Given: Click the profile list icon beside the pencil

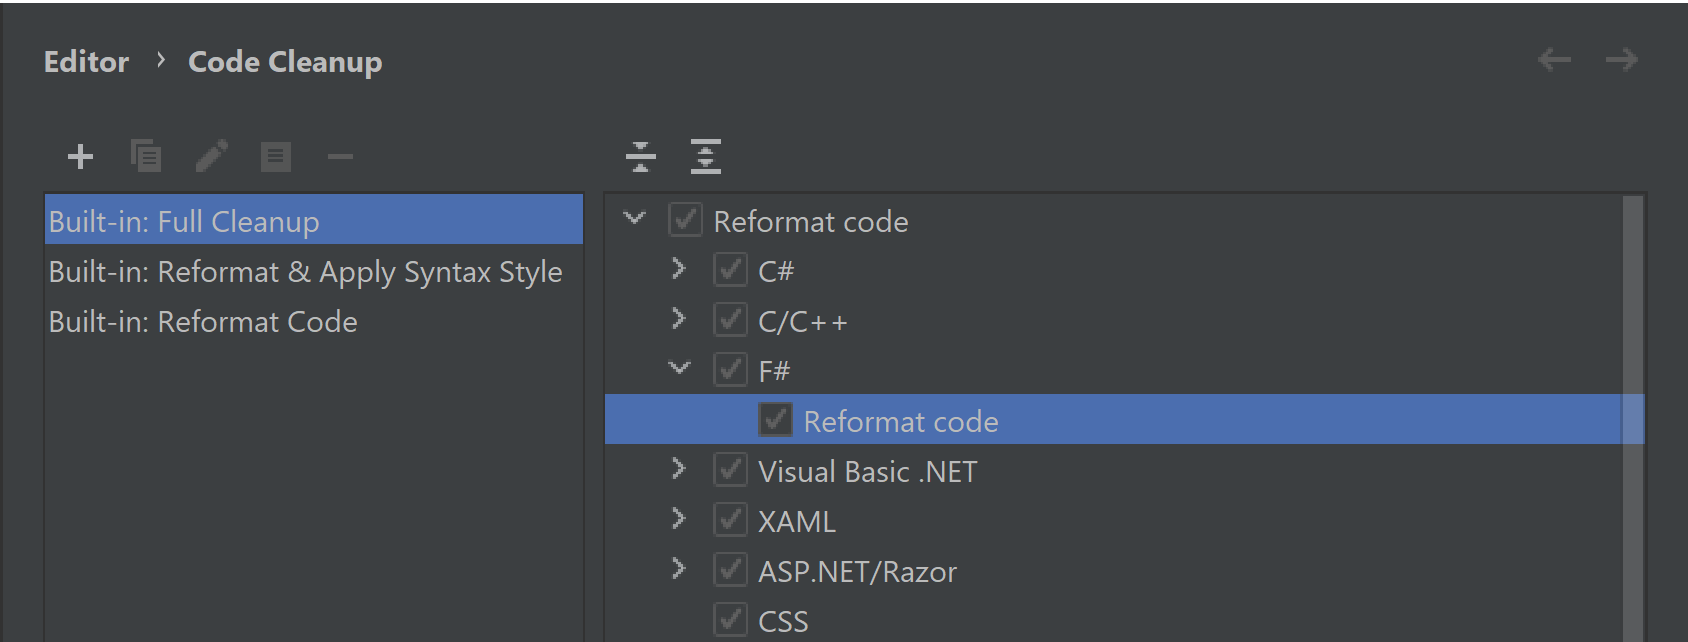Looking at the screenshot, I should [x=276, y=157].
